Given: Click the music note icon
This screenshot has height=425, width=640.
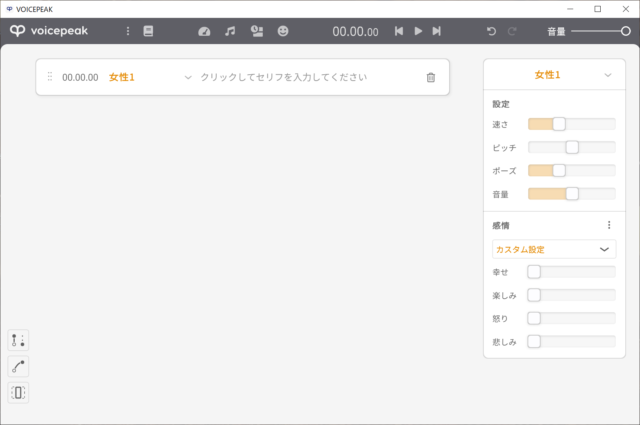Looking at the screenshot, I should point(230,31).
